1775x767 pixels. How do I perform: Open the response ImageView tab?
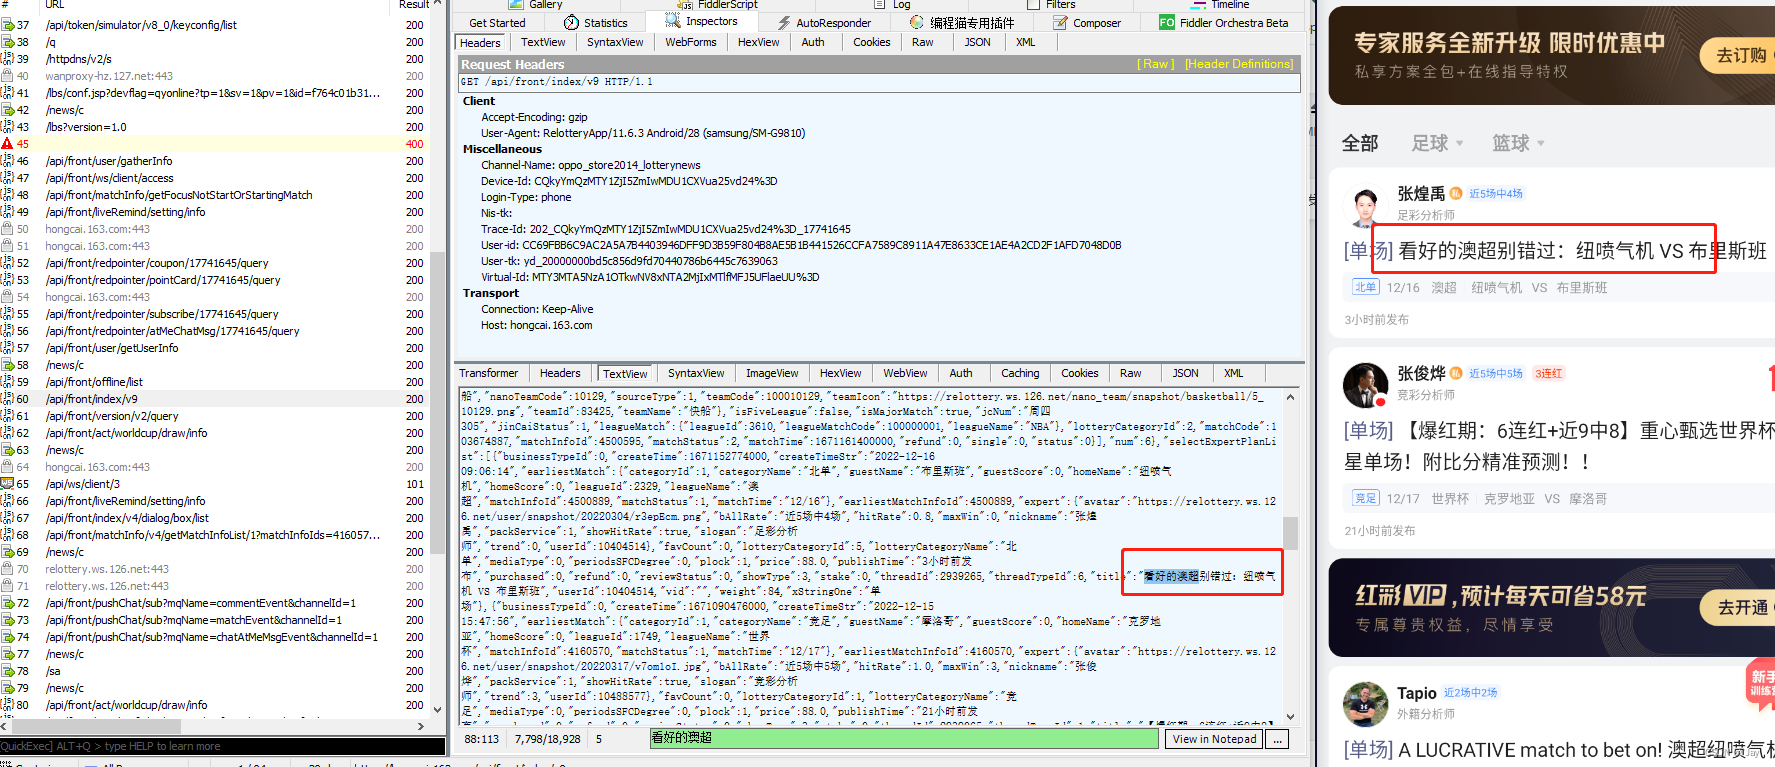772,373
